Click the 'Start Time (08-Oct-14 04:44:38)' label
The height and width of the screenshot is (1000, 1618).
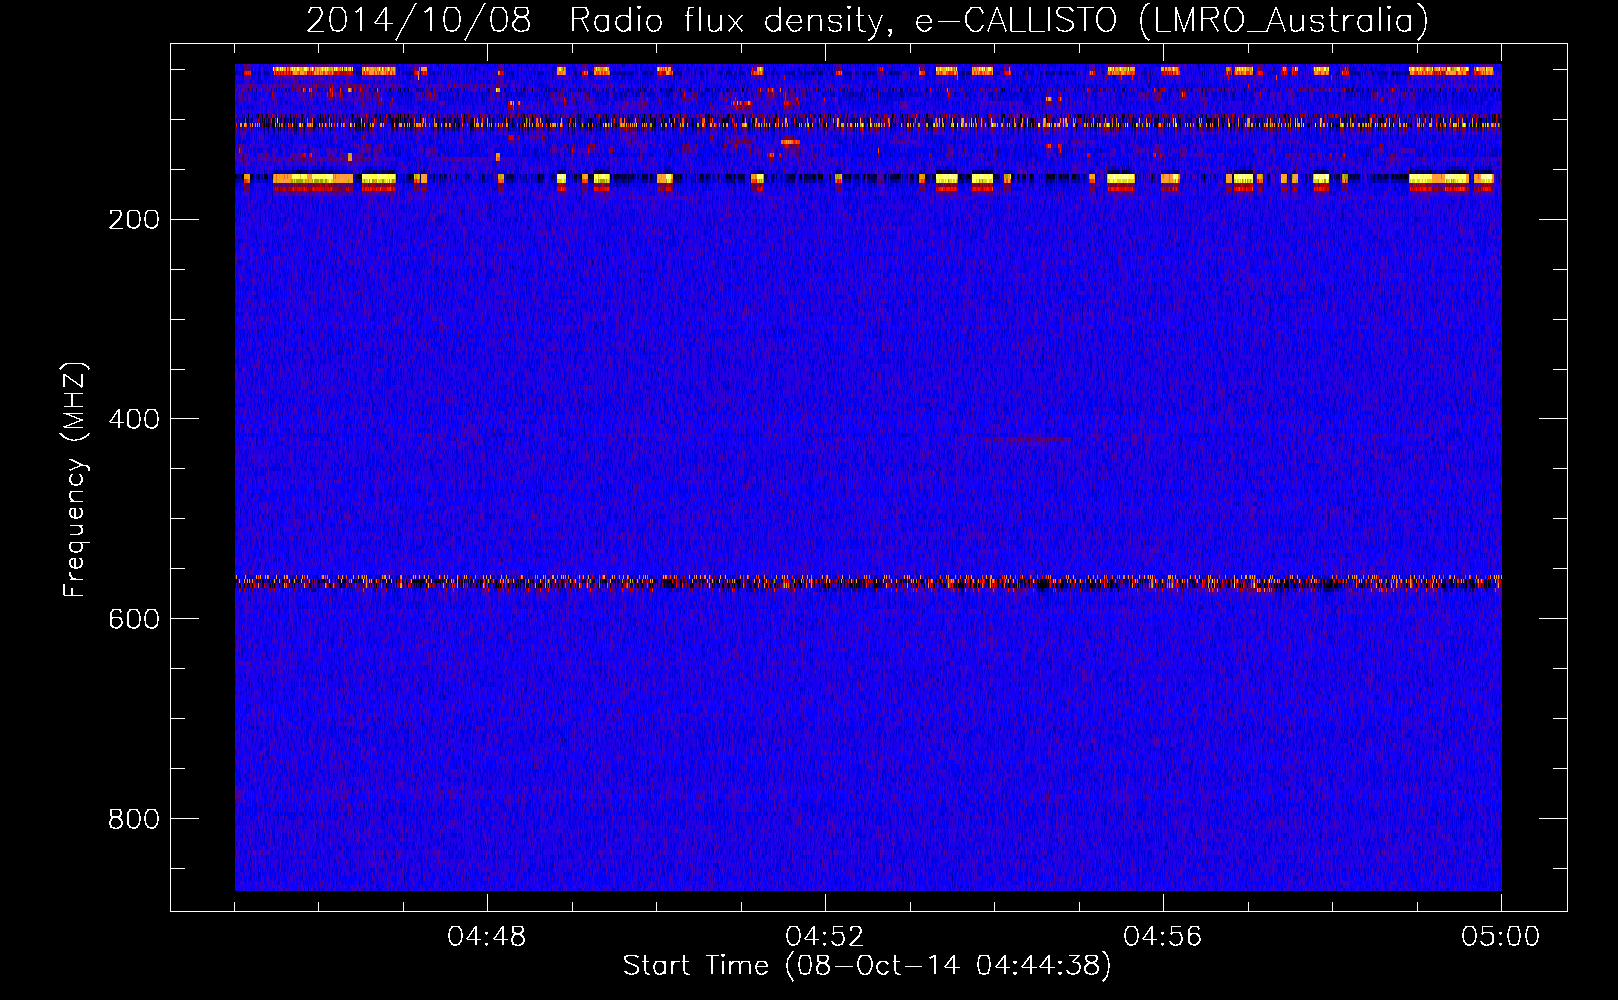867,966
